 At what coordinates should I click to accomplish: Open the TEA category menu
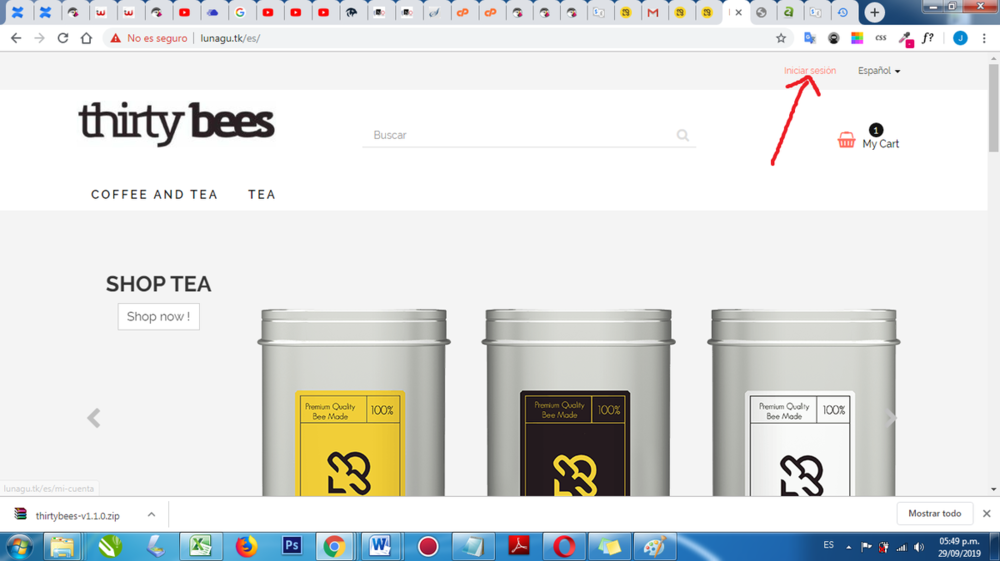262,195
